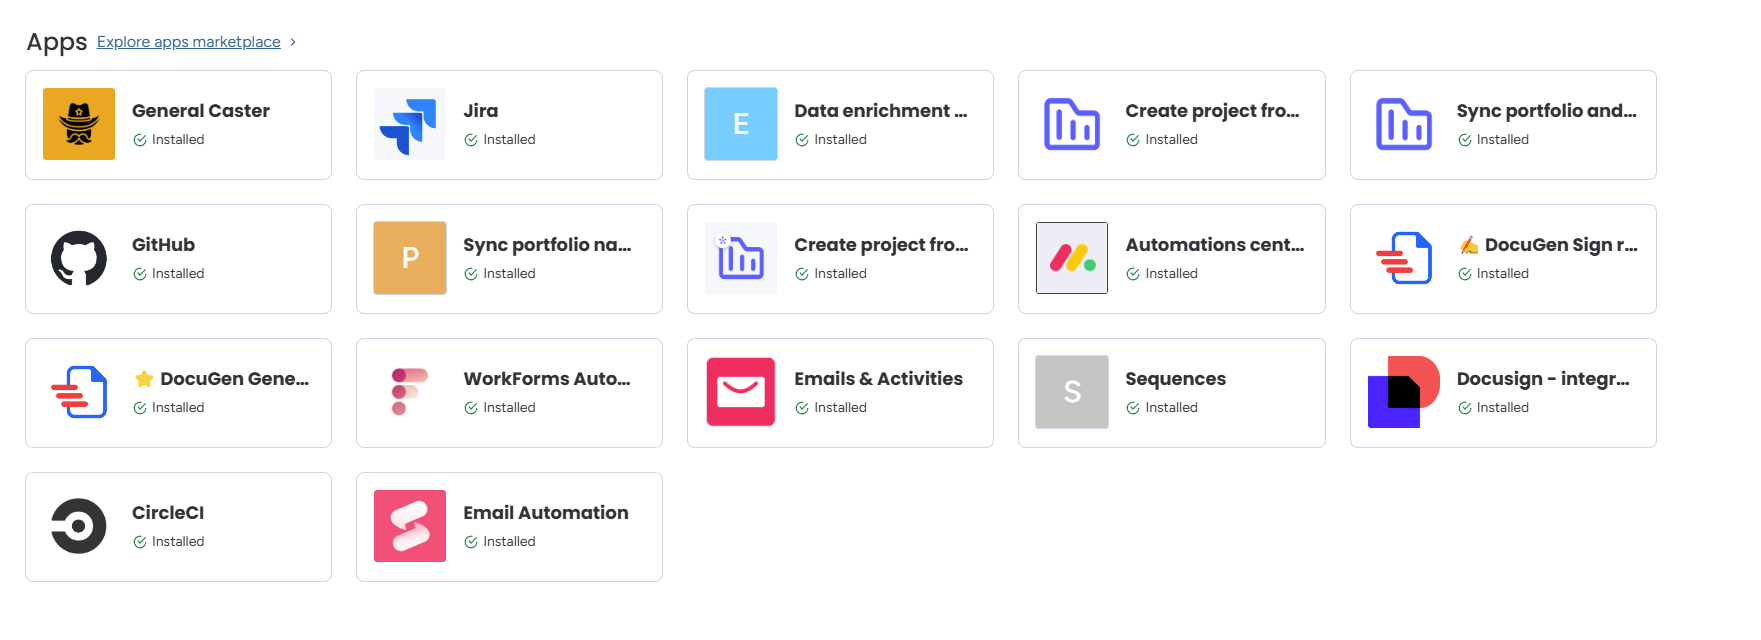Open the Sync portfolio na... title
Viewport: 1761px width, 640px height.
[x=547, y=245]
